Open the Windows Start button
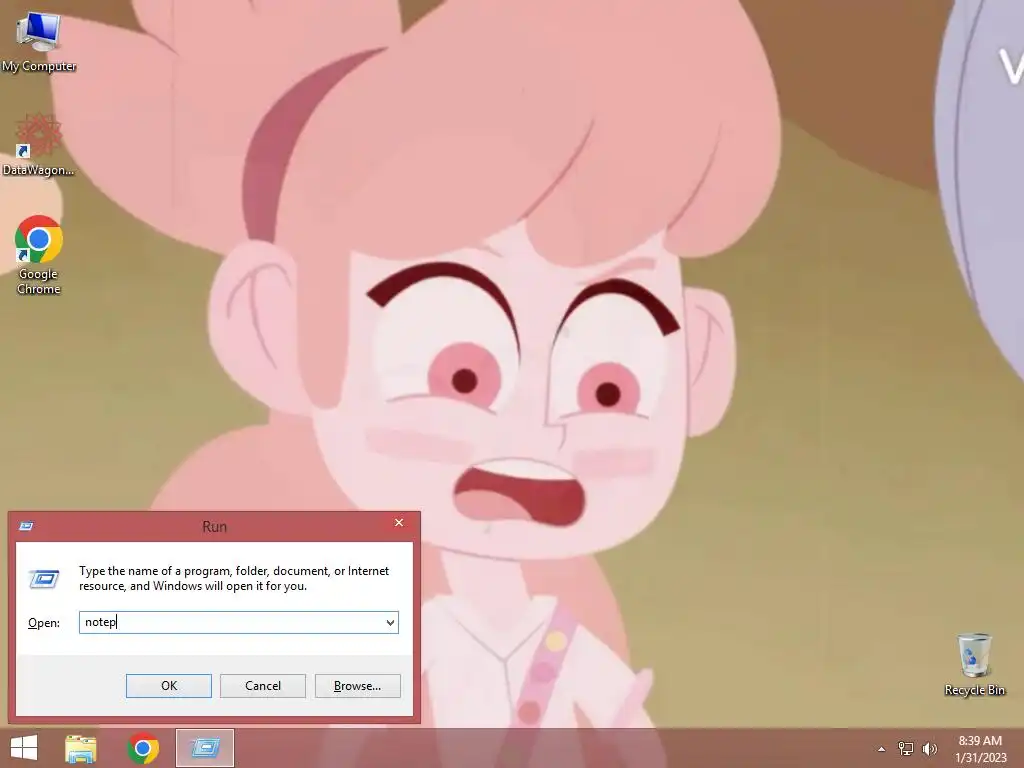1024x768 pixels. (24, 748)
